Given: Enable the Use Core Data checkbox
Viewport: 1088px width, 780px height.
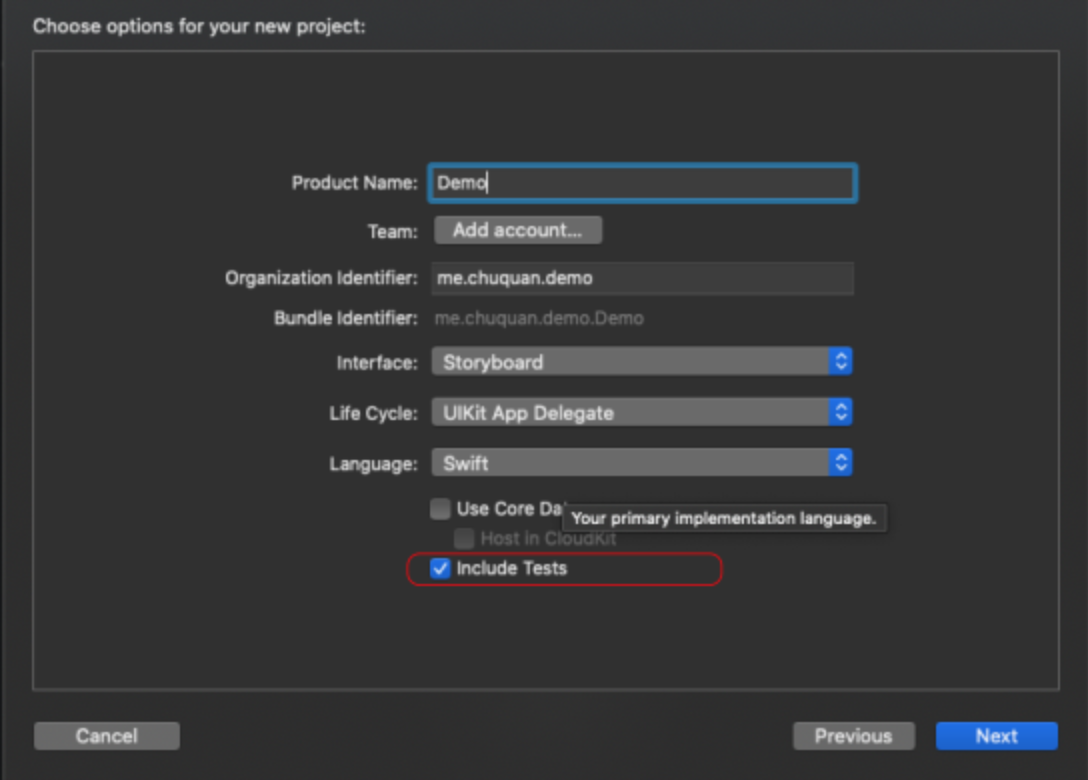Looking at the screenshot, I should pos(440,509).
